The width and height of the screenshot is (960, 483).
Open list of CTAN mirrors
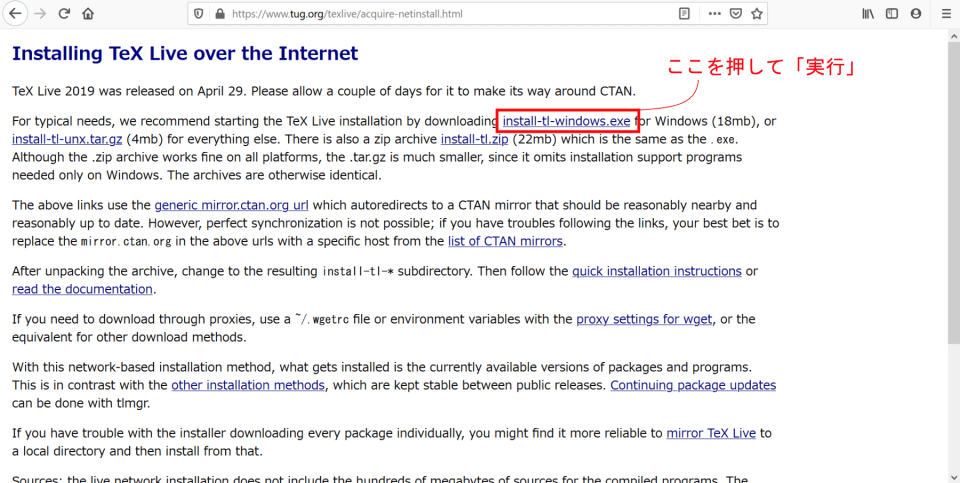505,241
